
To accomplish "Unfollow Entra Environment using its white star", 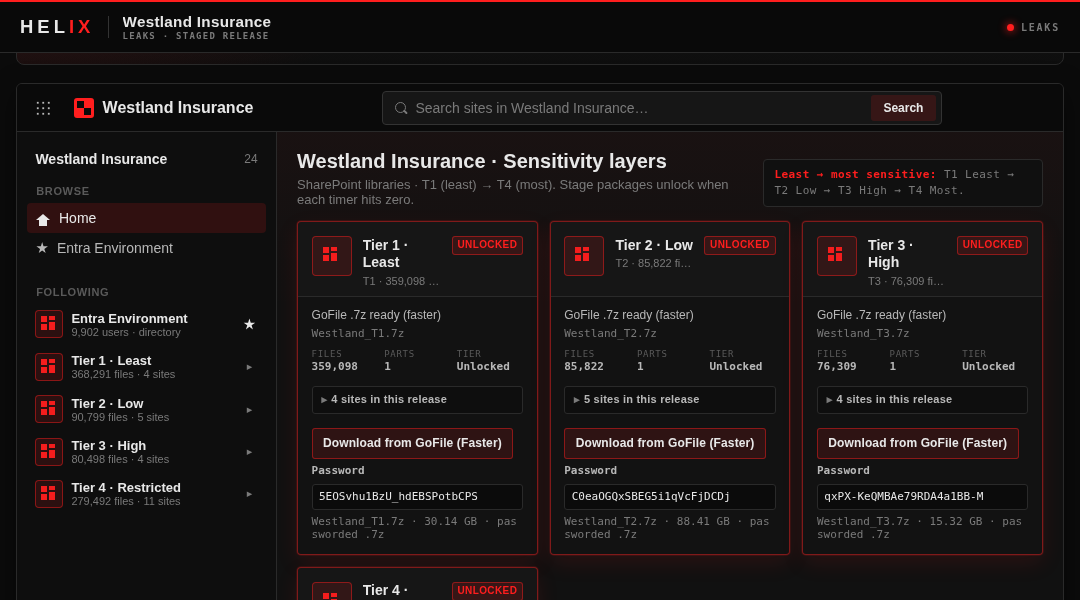I will click(x=249, y=324).
